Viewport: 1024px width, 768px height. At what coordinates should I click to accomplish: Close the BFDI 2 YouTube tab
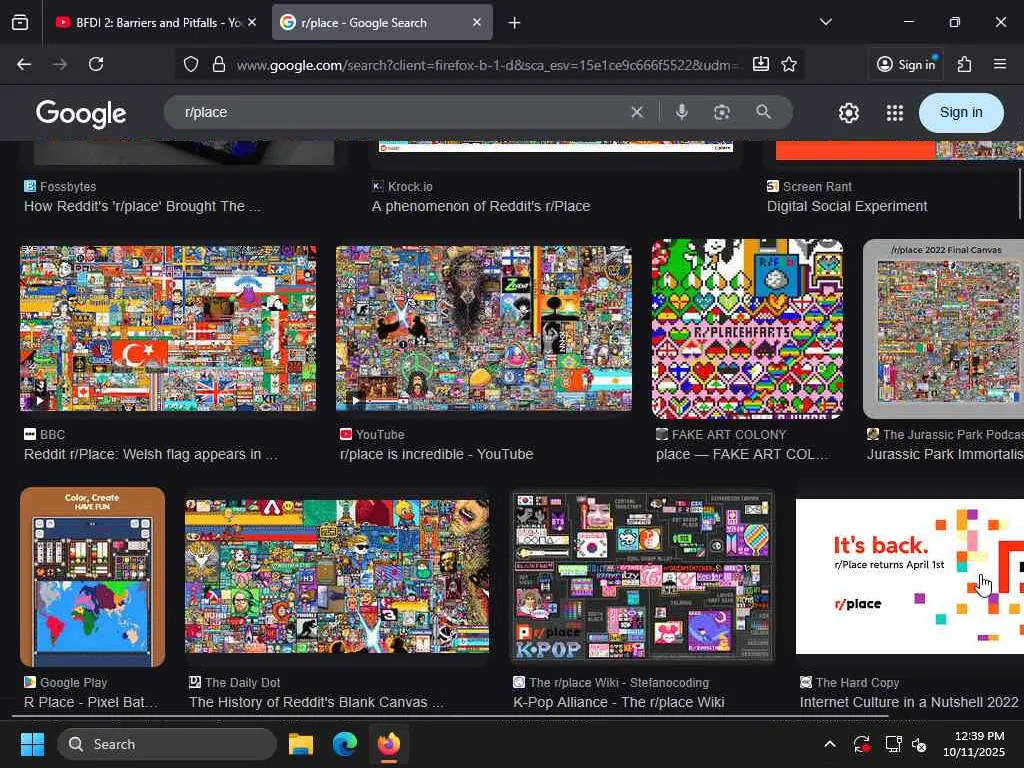(x=252, y=22)
